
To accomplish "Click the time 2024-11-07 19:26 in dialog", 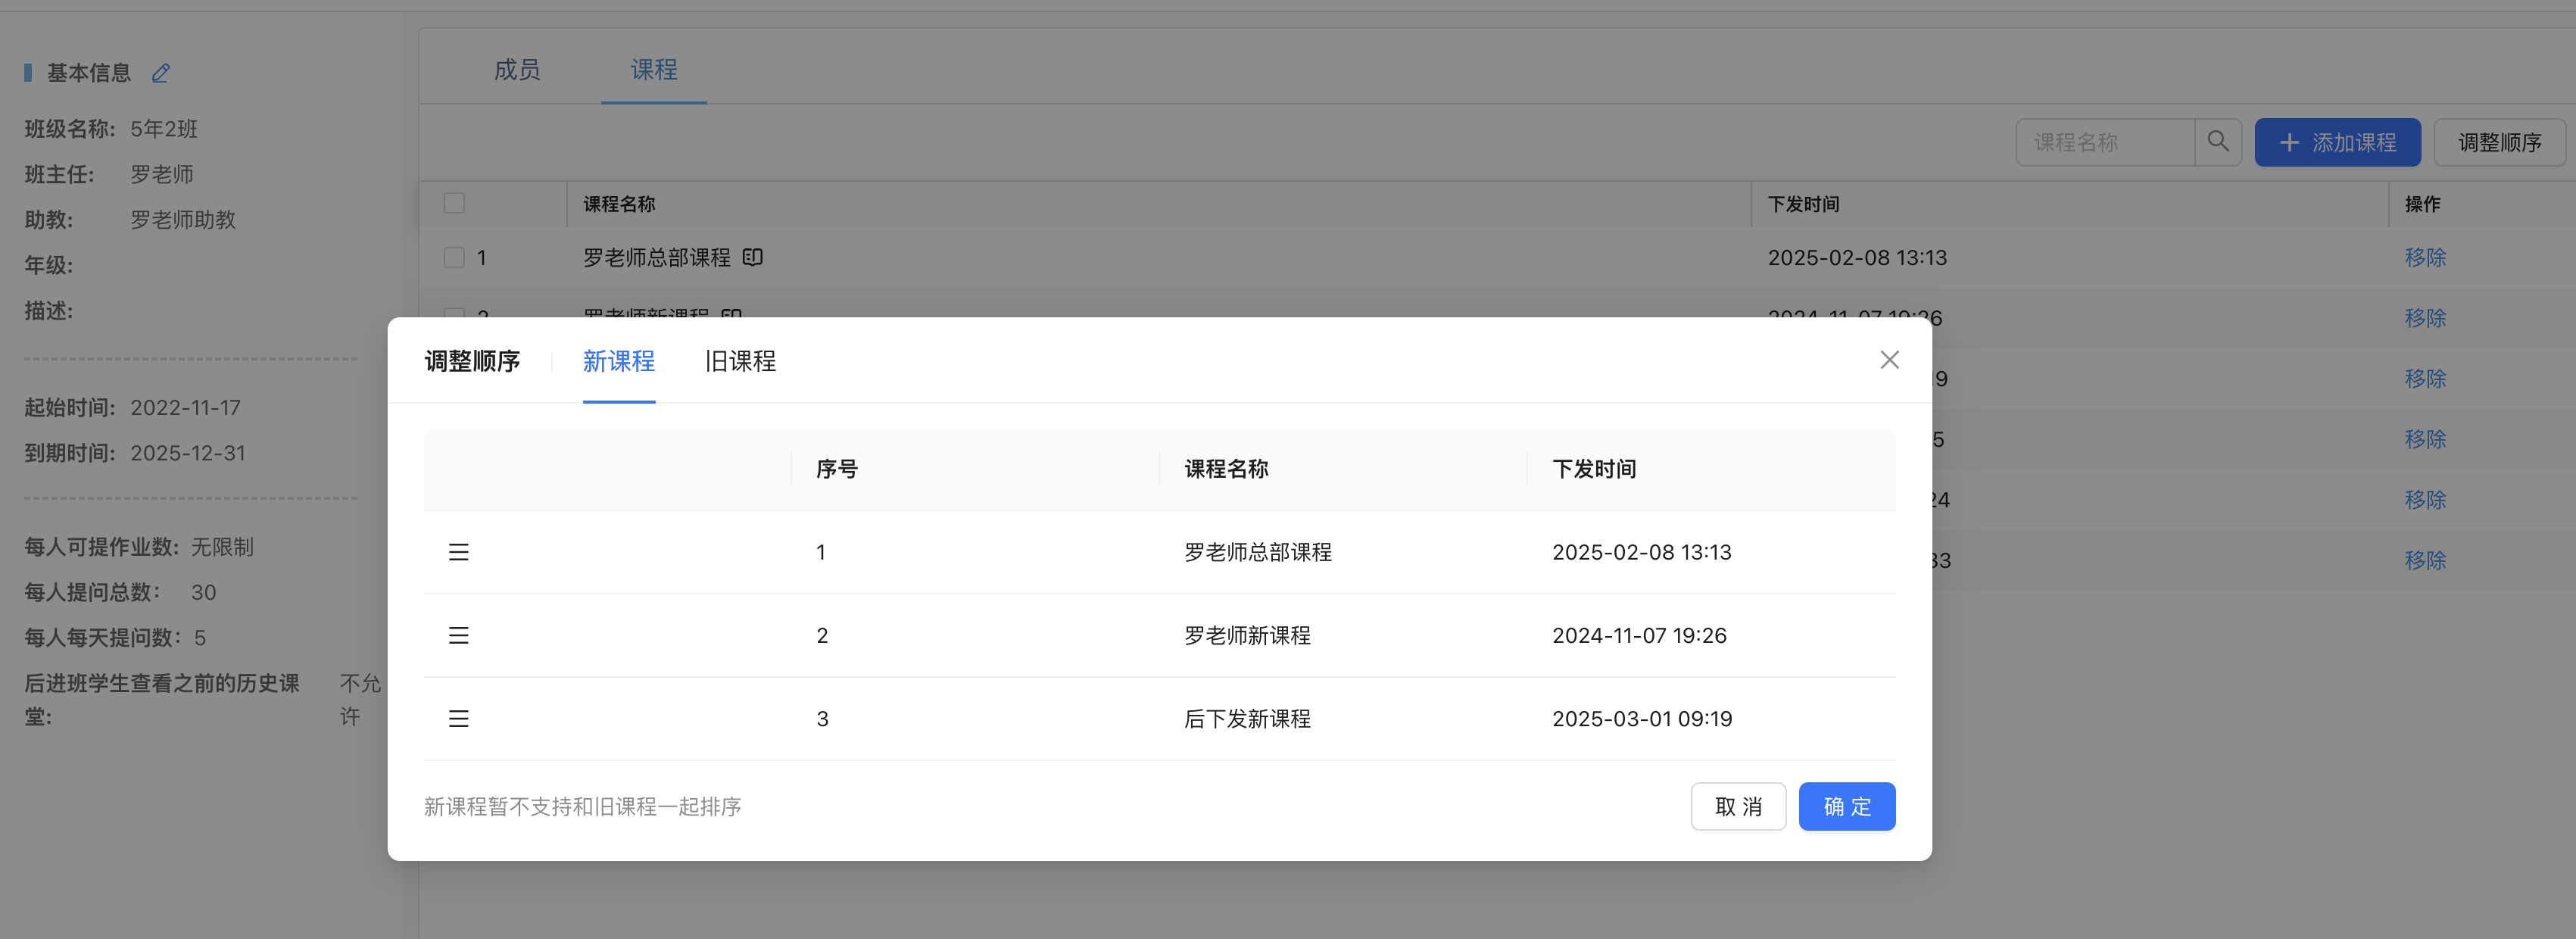I will point(1639,635).
